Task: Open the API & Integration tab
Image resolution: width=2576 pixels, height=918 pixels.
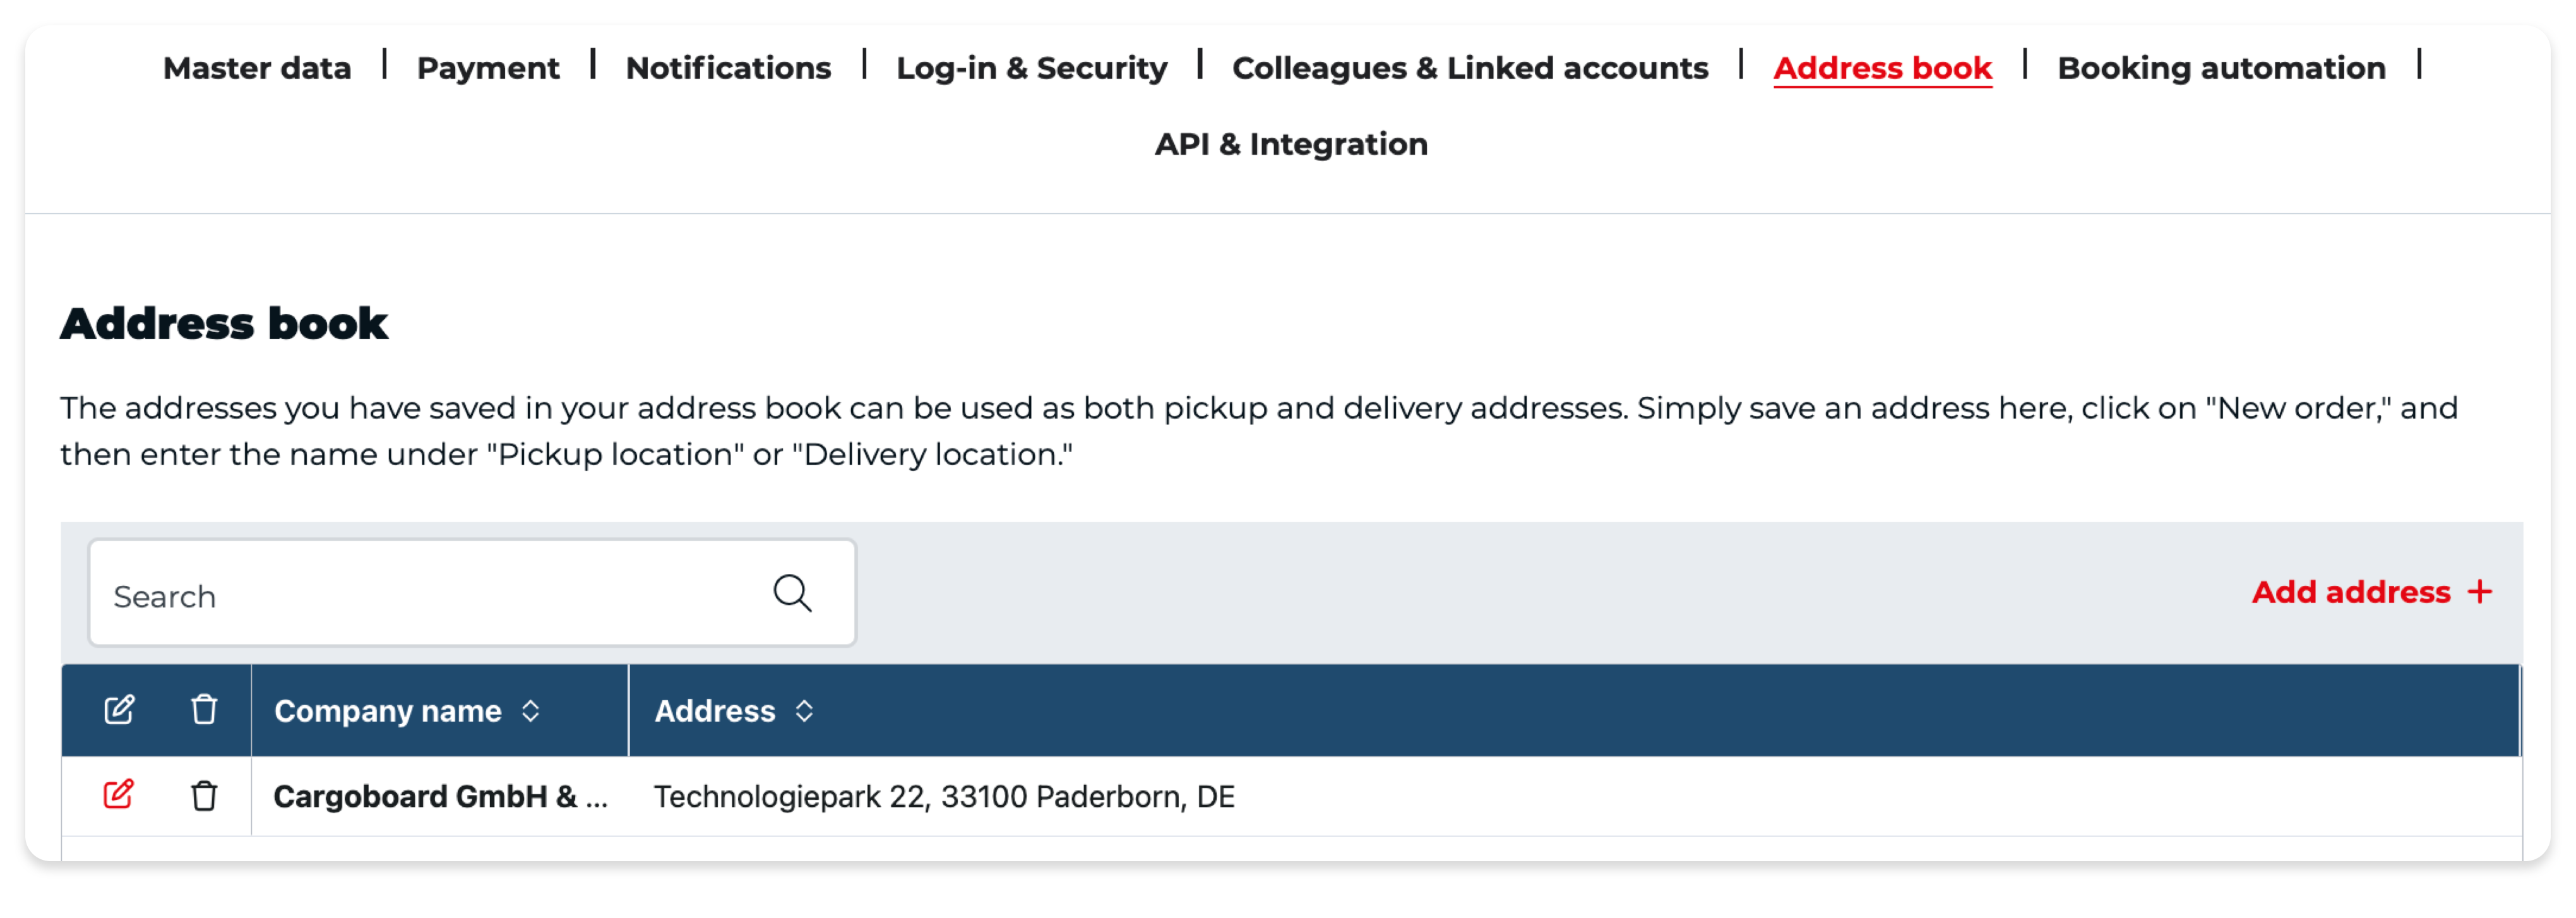Action: (x=1291, y=144)
